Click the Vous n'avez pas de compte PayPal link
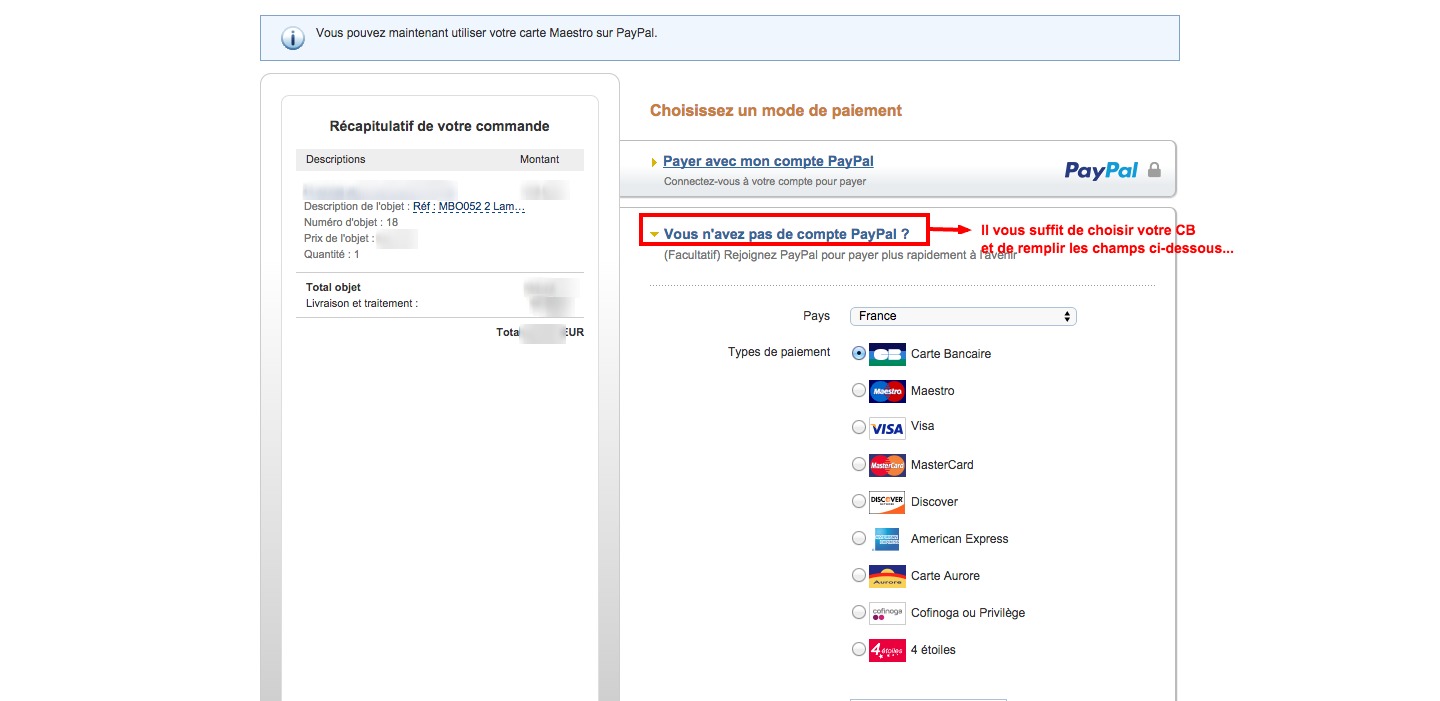This screenshot has height=701, width=1440. tap(786, 234)
